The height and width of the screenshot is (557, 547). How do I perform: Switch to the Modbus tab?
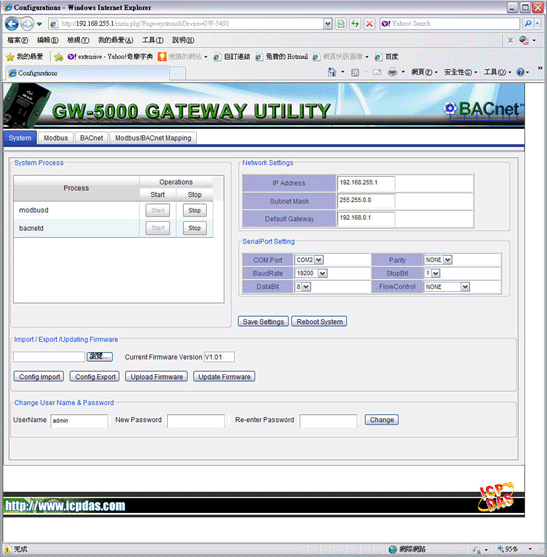pyautogui.click(x=56, y=138)
